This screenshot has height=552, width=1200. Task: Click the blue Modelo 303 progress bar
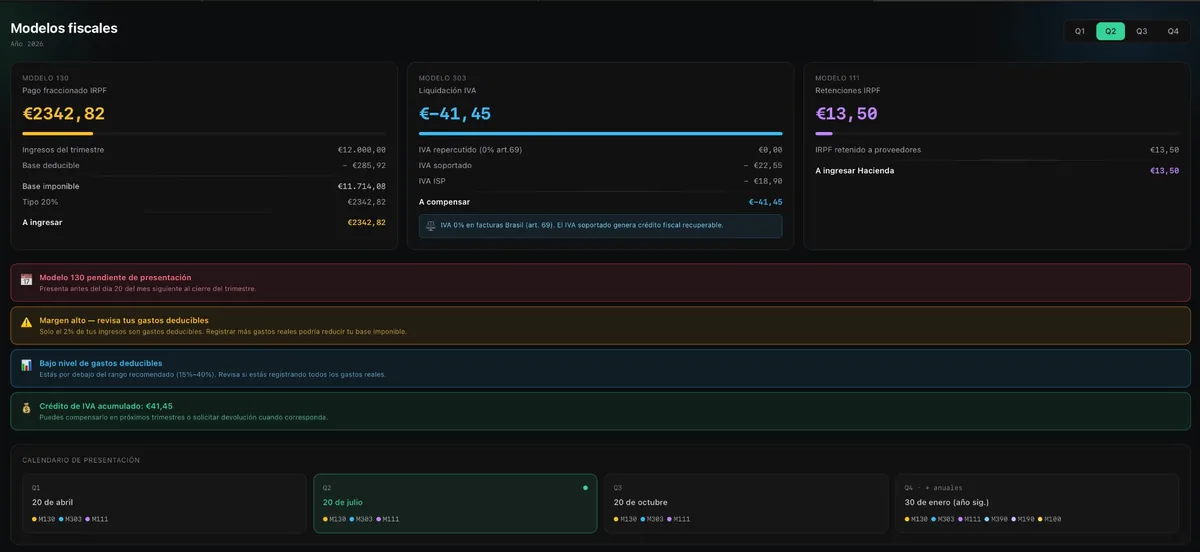click(x=600, y=133)
